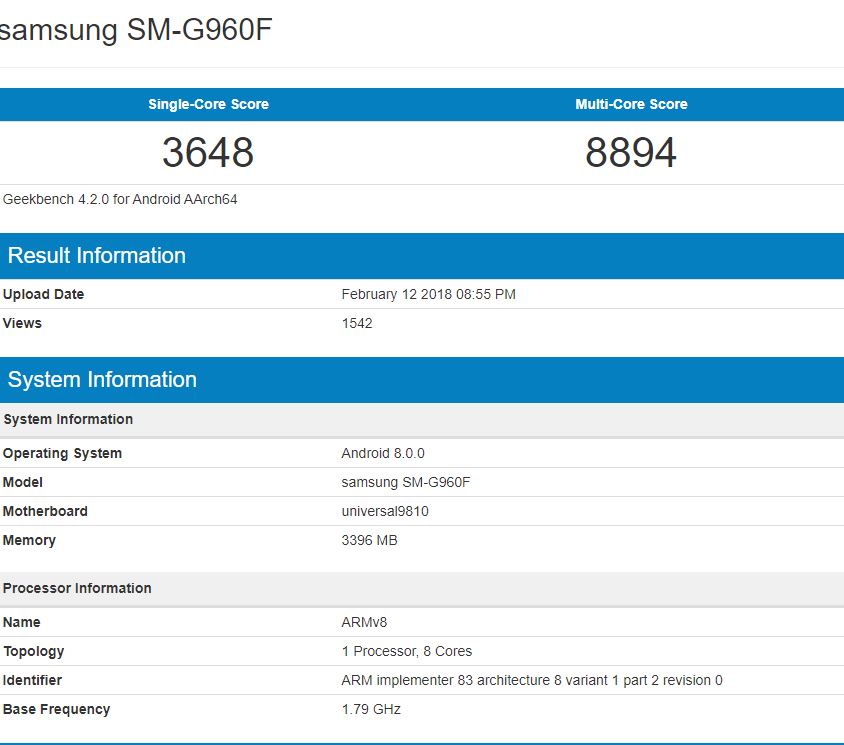Click the System Information blue section header
The width and height of the screenshot is (844, 745).
[x=102, y=379]
